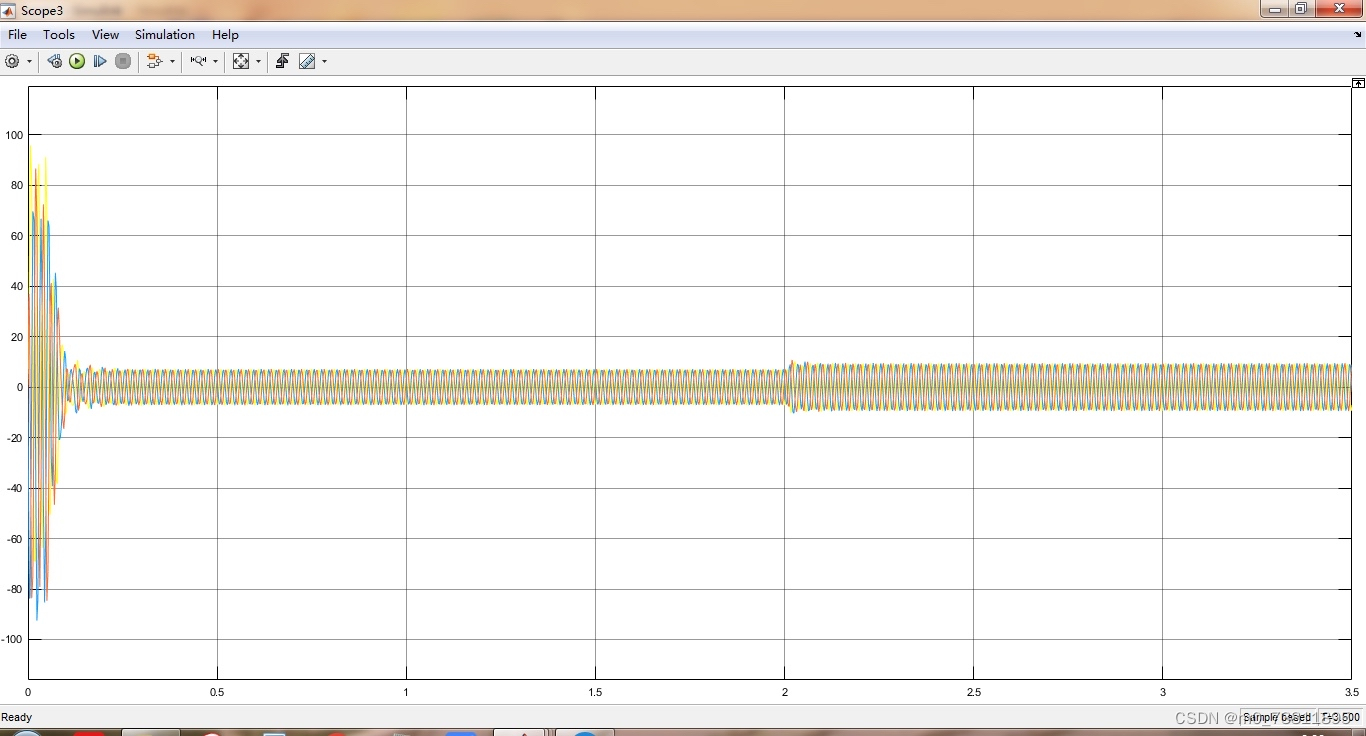Image resolution: width=1366 pixels, height=736 pixels.
Task: Minimize the Scope3 window
Action: (1274, 9)
